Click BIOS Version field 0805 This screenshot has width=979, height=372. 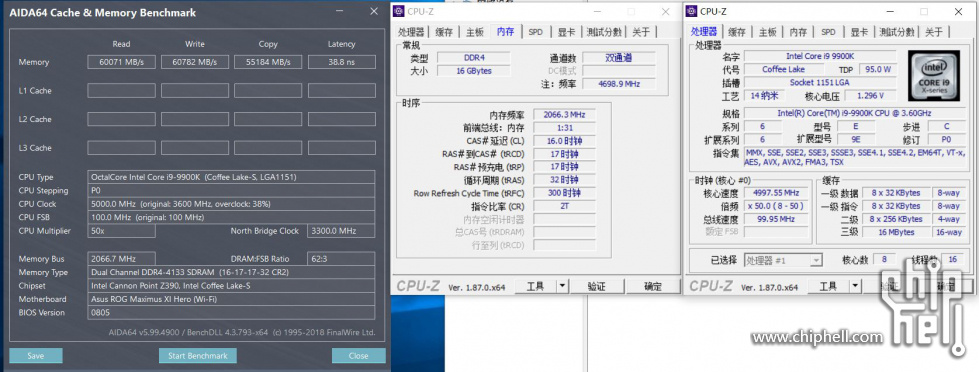pyautogui.click(x=231, y=313)
